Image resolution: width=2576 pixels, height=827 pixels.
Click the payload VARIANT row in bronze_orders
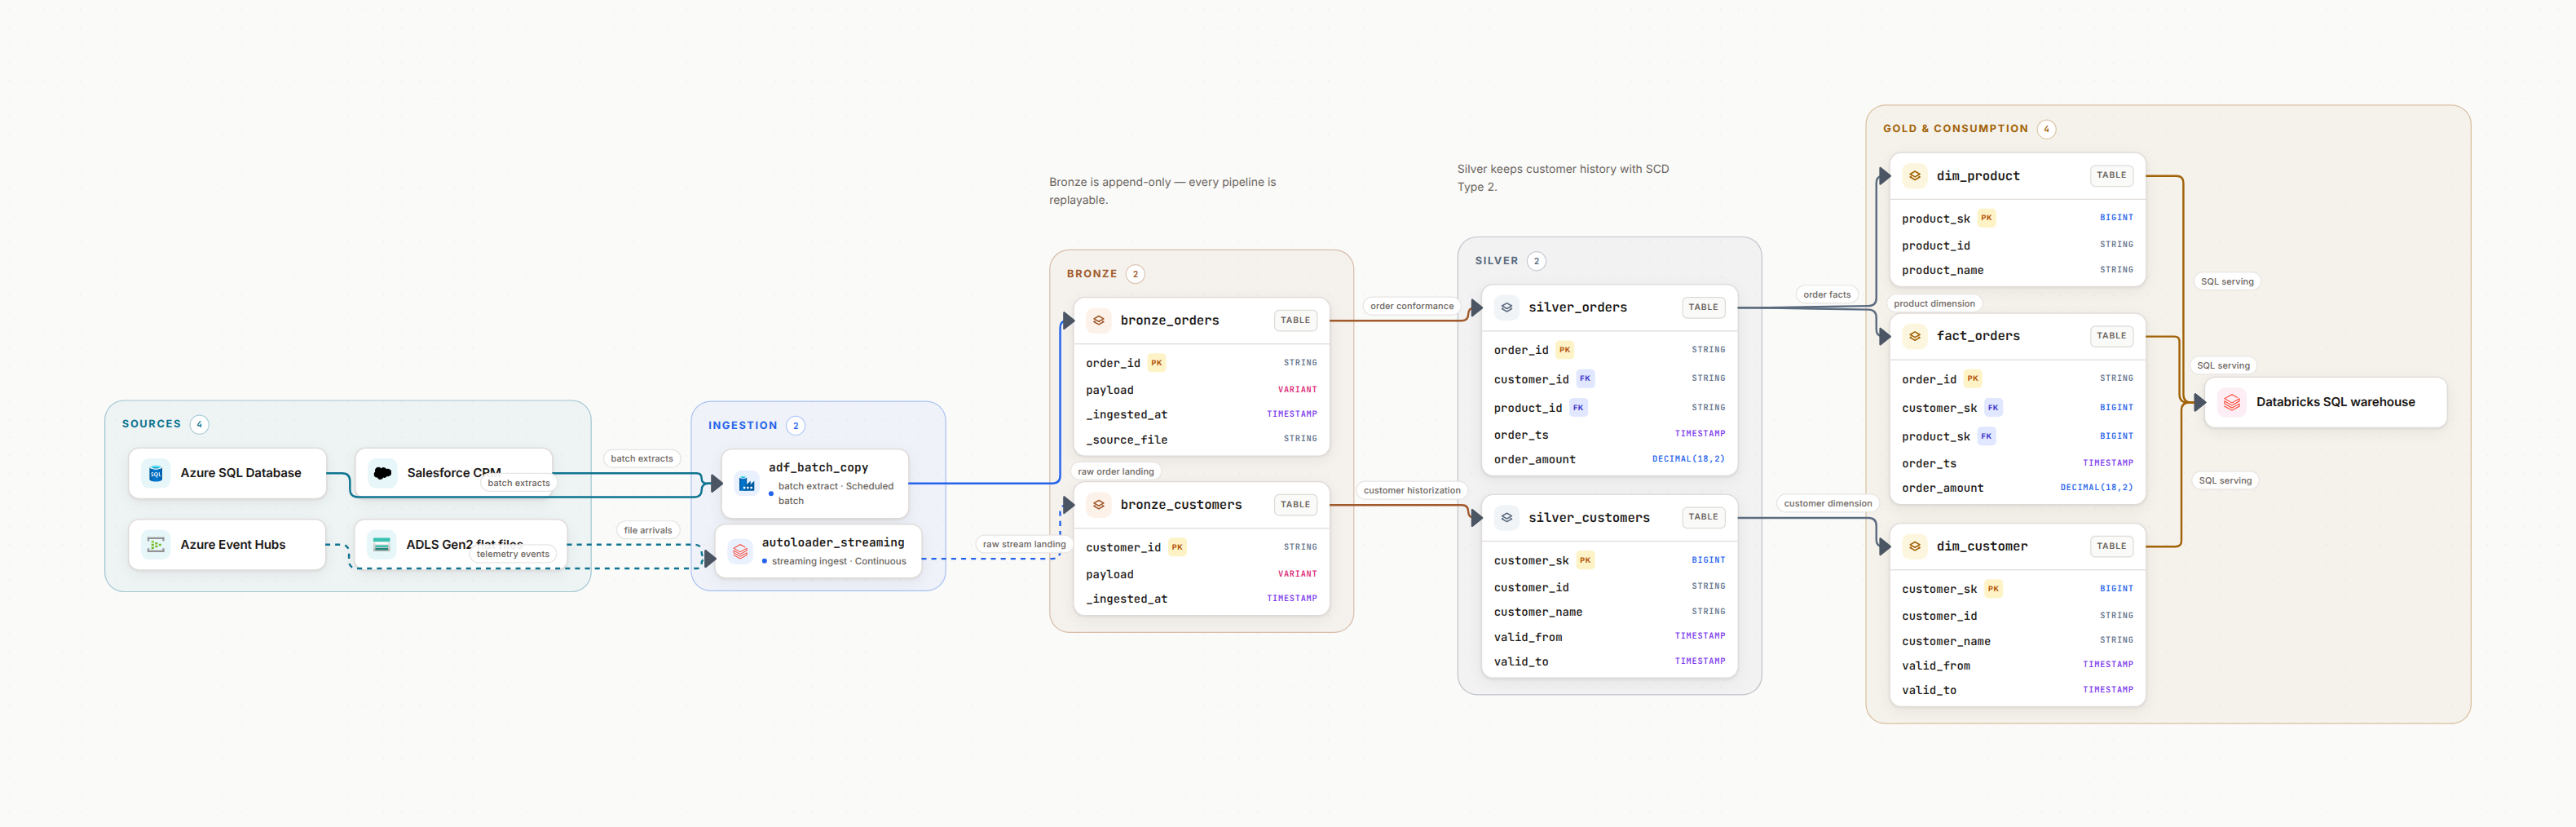1201,390
